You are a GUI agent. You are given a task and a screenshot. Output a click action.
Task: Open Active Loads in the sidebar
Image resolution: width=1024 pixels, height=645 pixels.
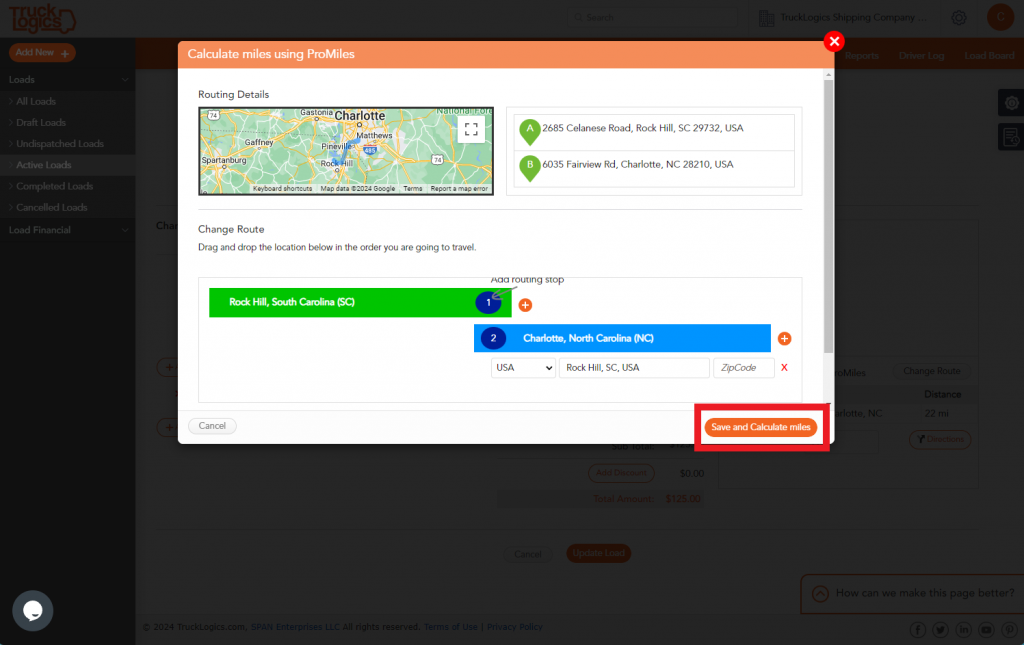(43, 165)
